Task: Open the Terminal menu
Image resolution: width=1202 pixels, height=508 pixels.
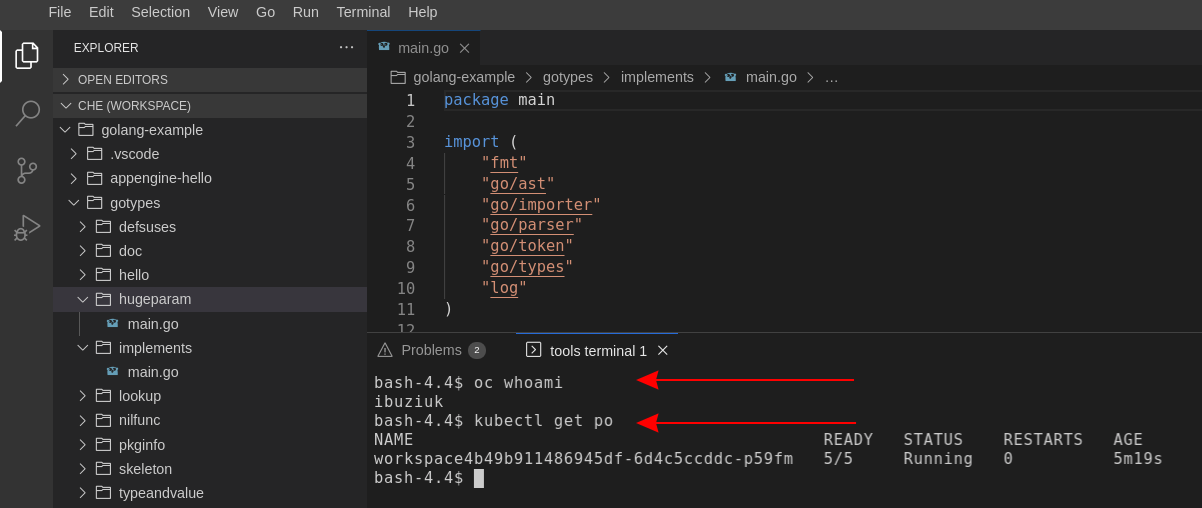Action: coord(363,12)
